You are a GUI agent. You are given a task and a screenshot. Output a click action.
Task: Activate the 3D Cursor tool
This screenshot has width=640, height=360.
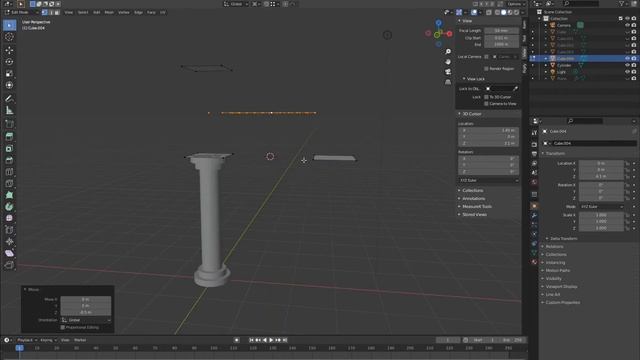pos(9,37)
